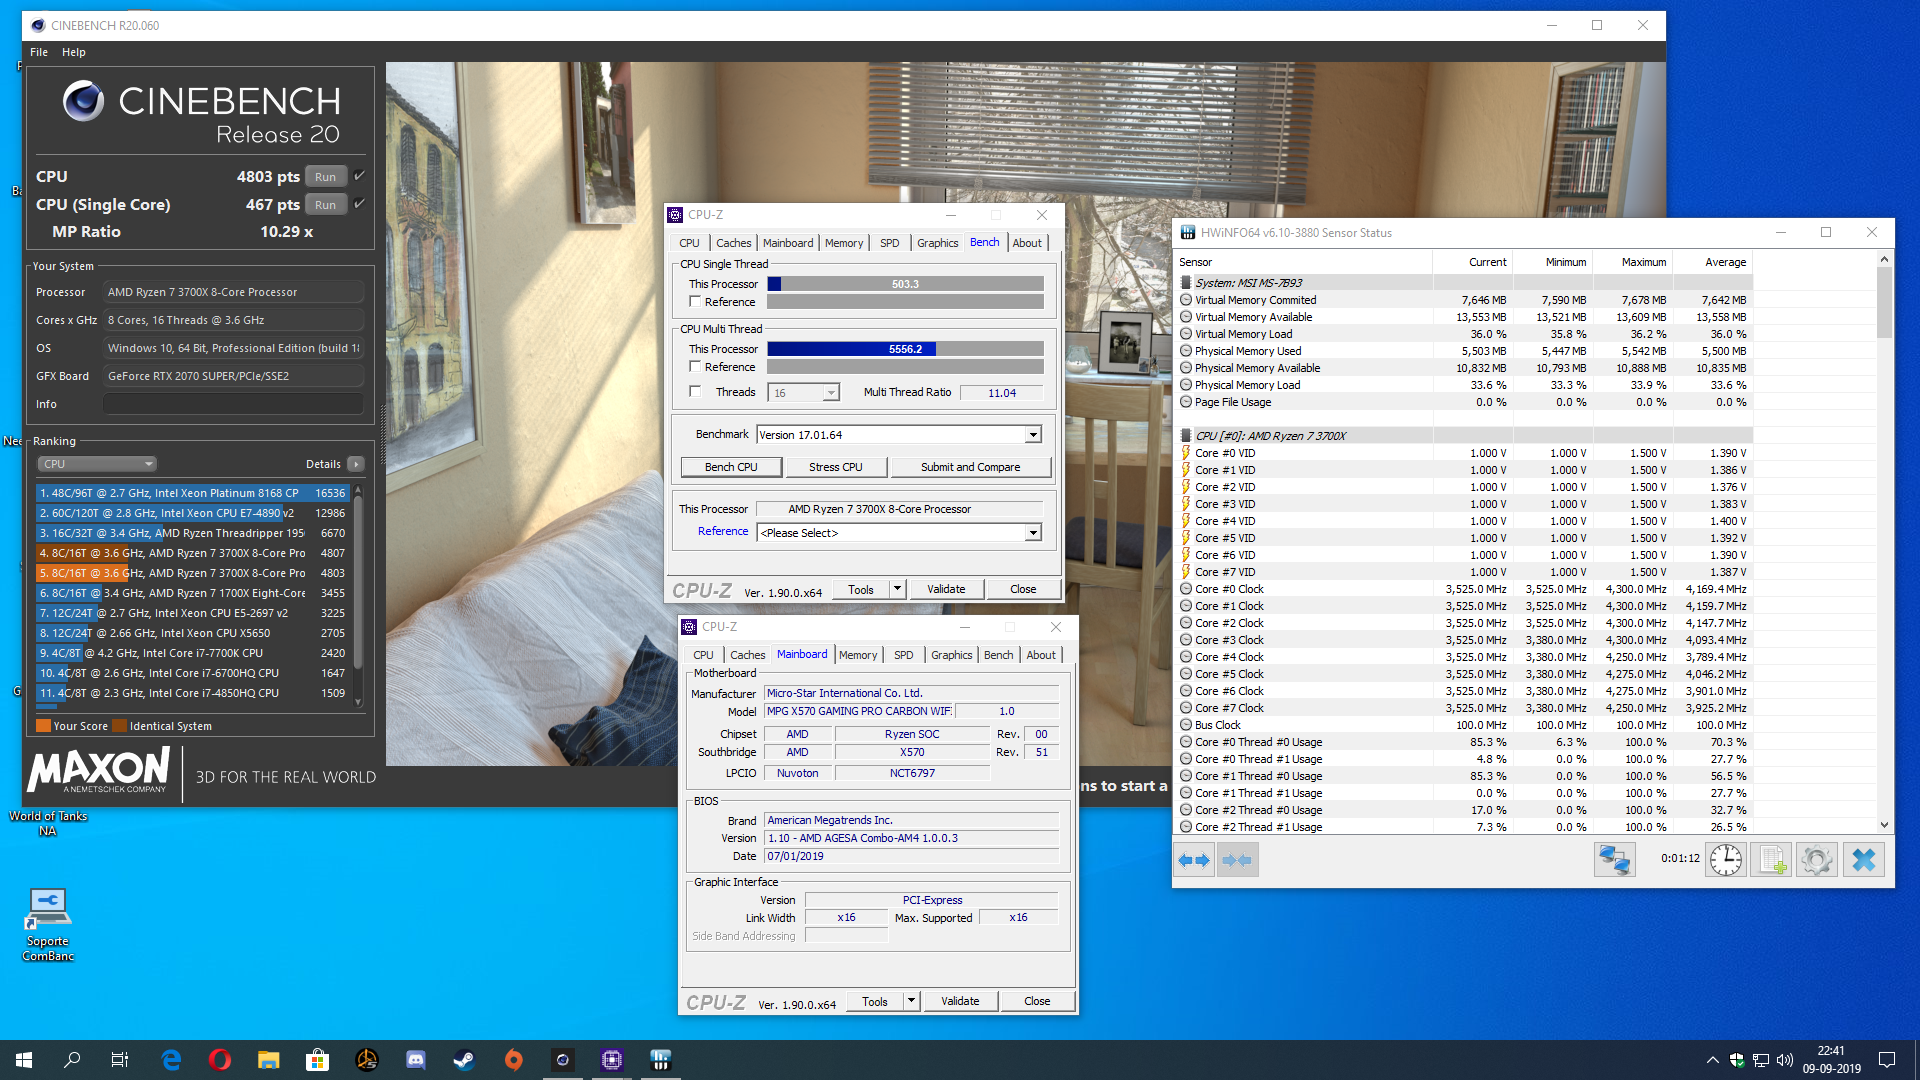The width and height of the screenshot is (1920, 1080).
Task: Click single thread score bar 503.3
Action: [905, 284]
